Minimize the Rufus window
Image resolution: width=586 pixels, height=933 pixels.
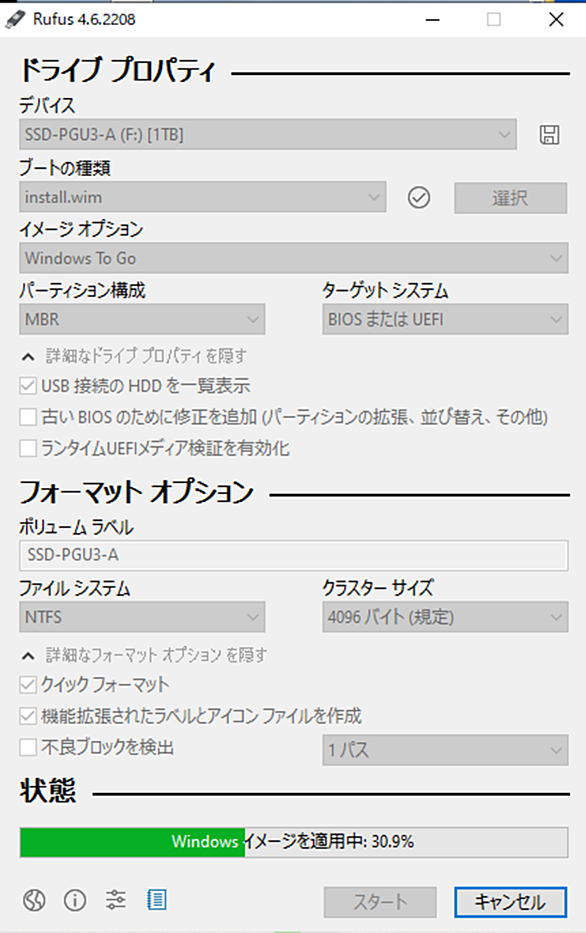coord(433,20)
